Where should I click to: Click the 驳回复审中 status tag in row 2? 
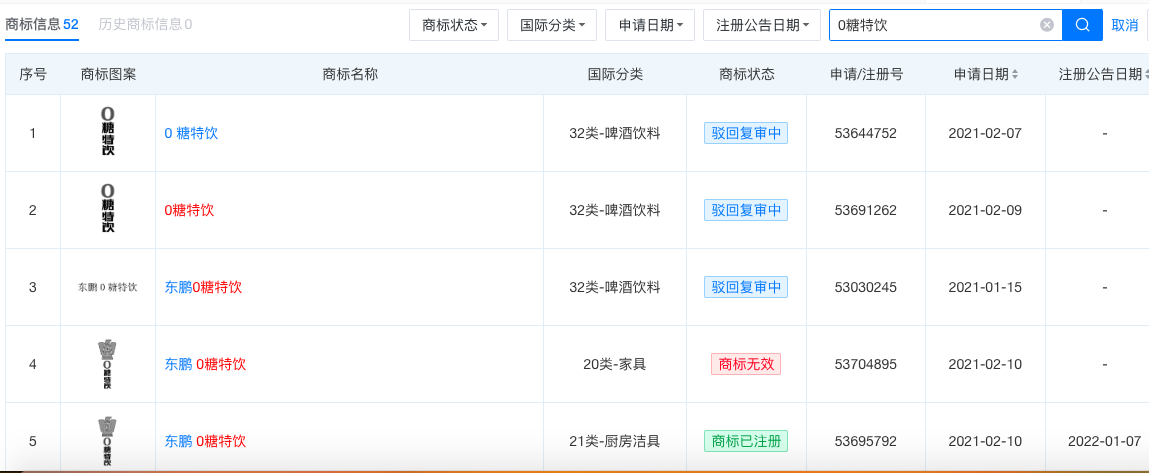[x=746, y=210]
